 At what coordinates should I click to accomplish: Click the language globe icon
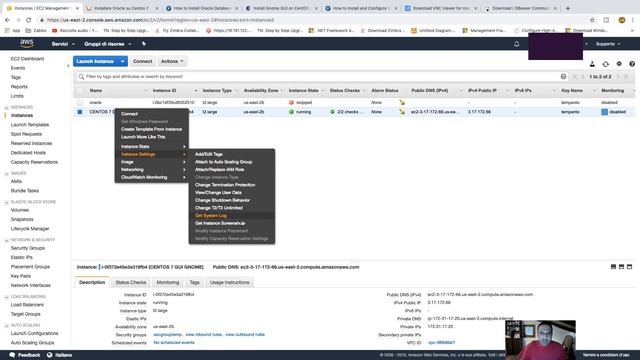[x=50, y=355]
